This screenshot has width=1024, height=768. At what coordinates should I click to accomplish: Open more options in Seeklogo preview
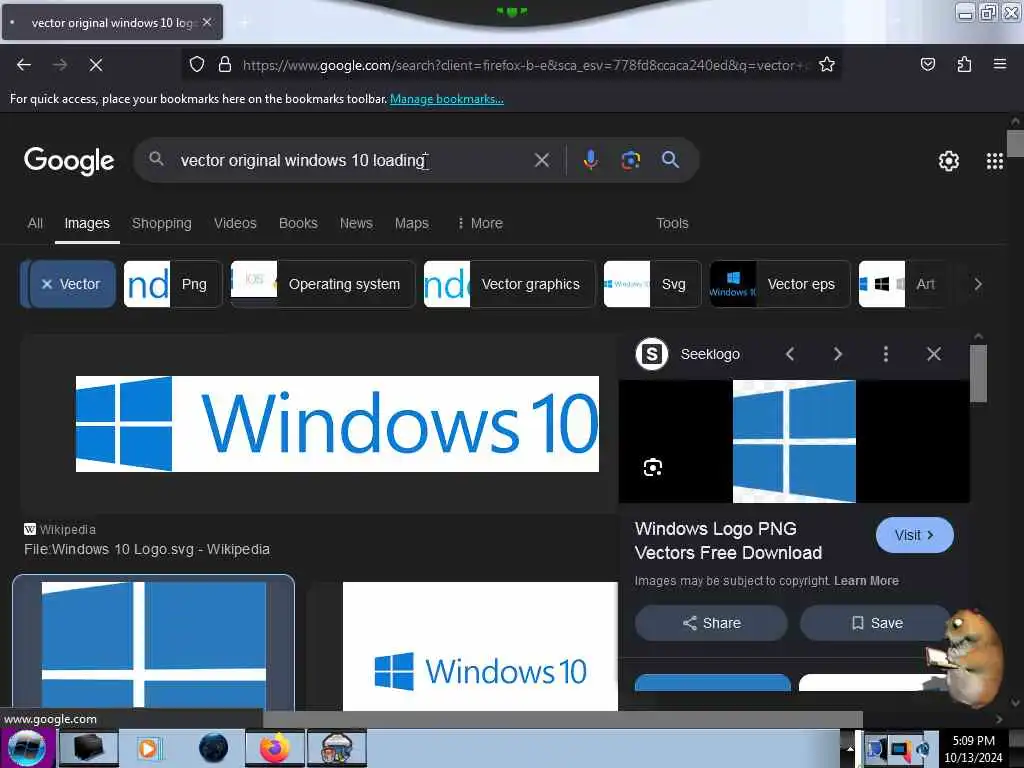pyautogui.click(x=886, y=354)
